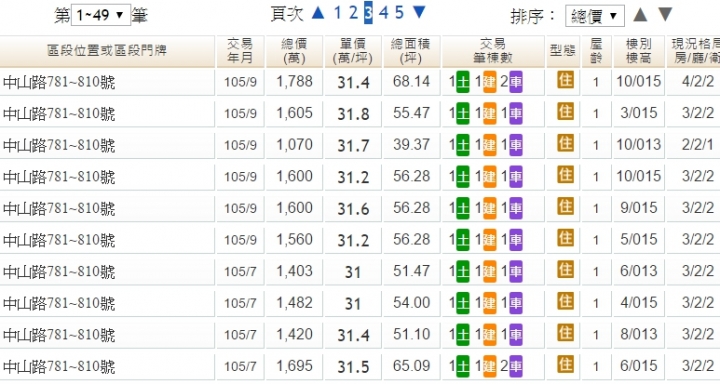Image resolution: width=720 pixels, height=384 pixels.
Task: Click residential 住 icon in 1,560 row
Action: point(565,238)
